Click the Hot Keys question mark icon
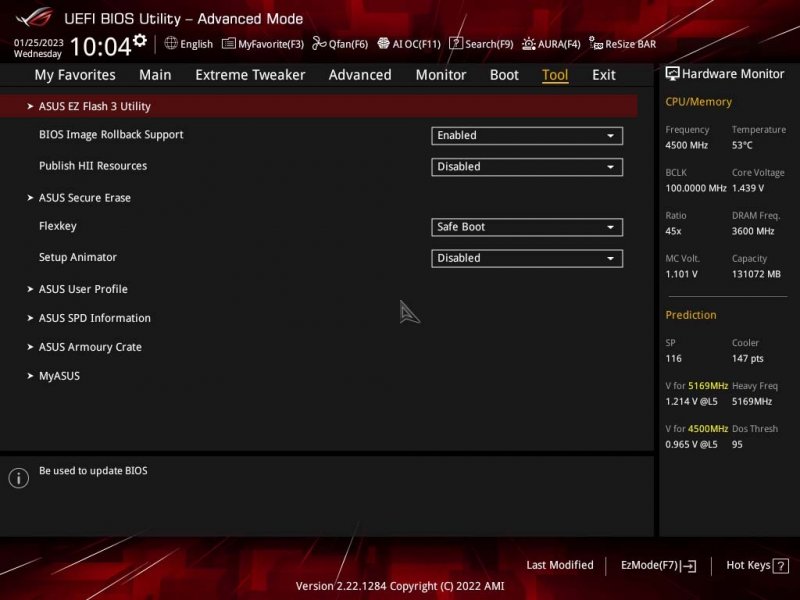 [781, 566]
